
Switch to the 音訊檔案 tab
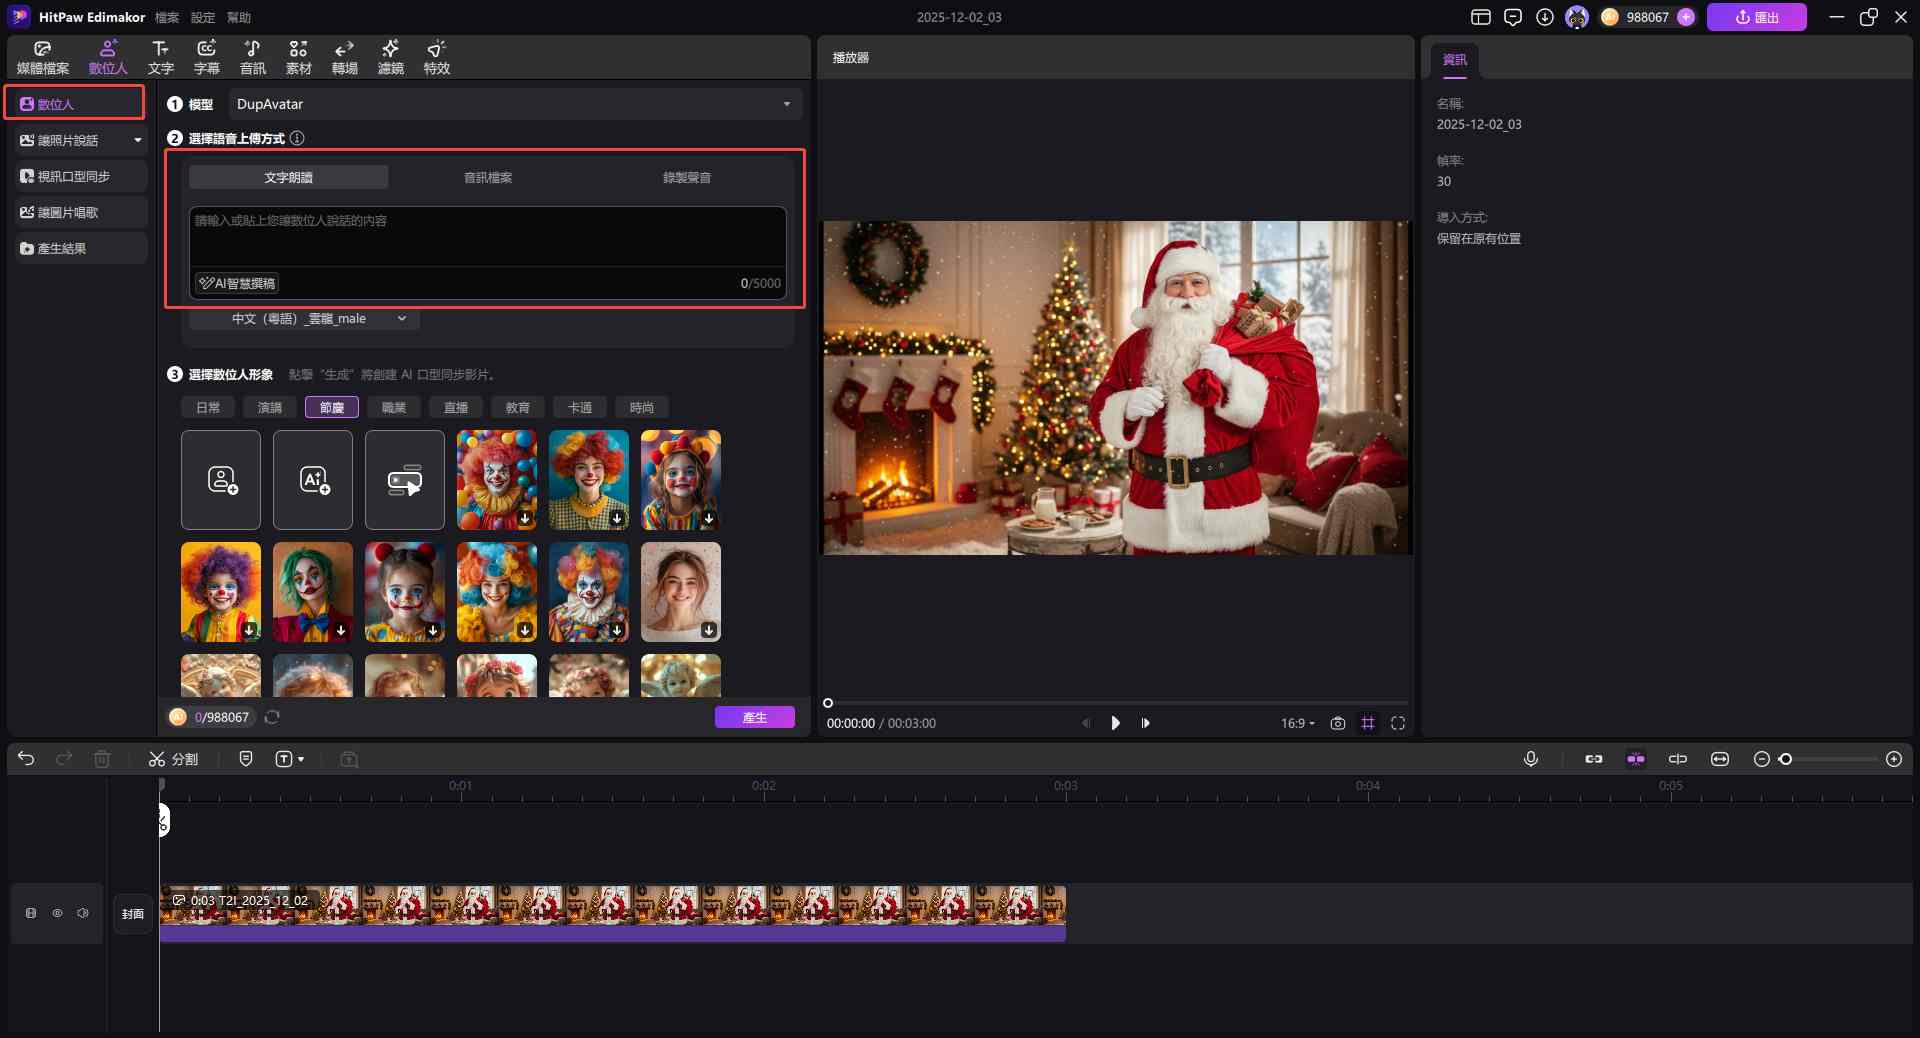(x=488, y=177)
